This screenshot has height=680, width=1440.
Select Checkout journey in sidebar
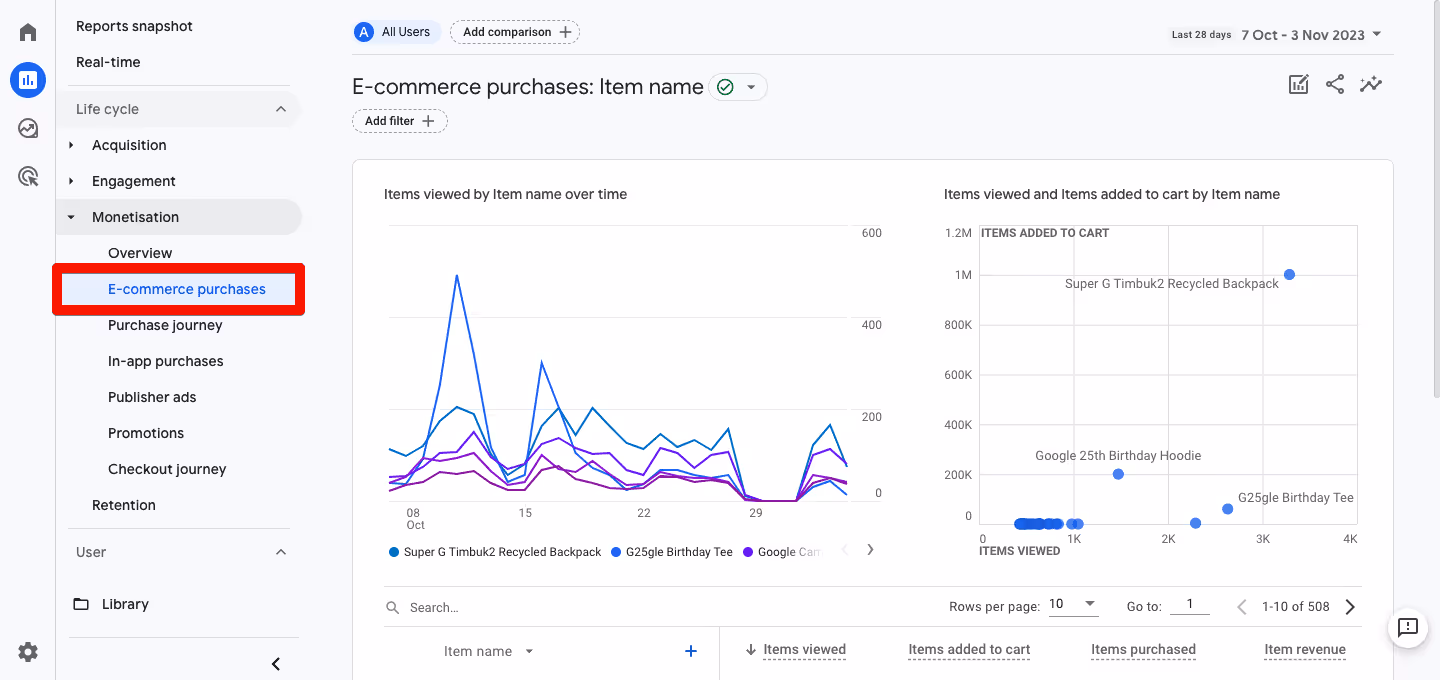click(x=167, y=469)
